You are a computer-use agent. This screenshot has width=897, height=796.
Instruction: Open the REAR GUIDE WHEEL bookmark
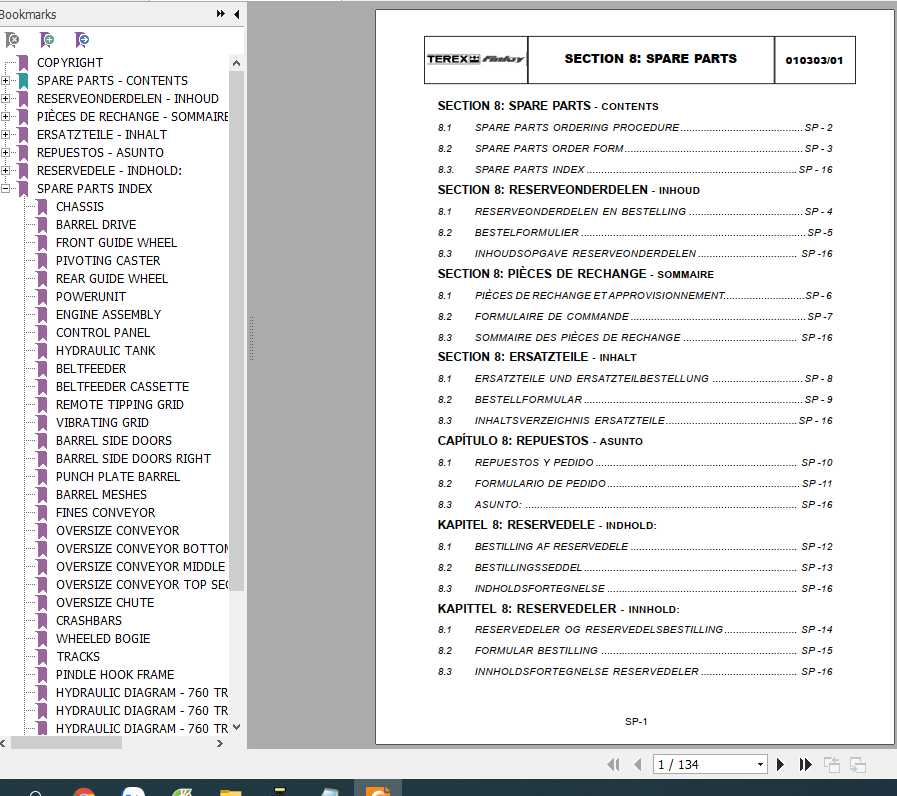(112, 279)
